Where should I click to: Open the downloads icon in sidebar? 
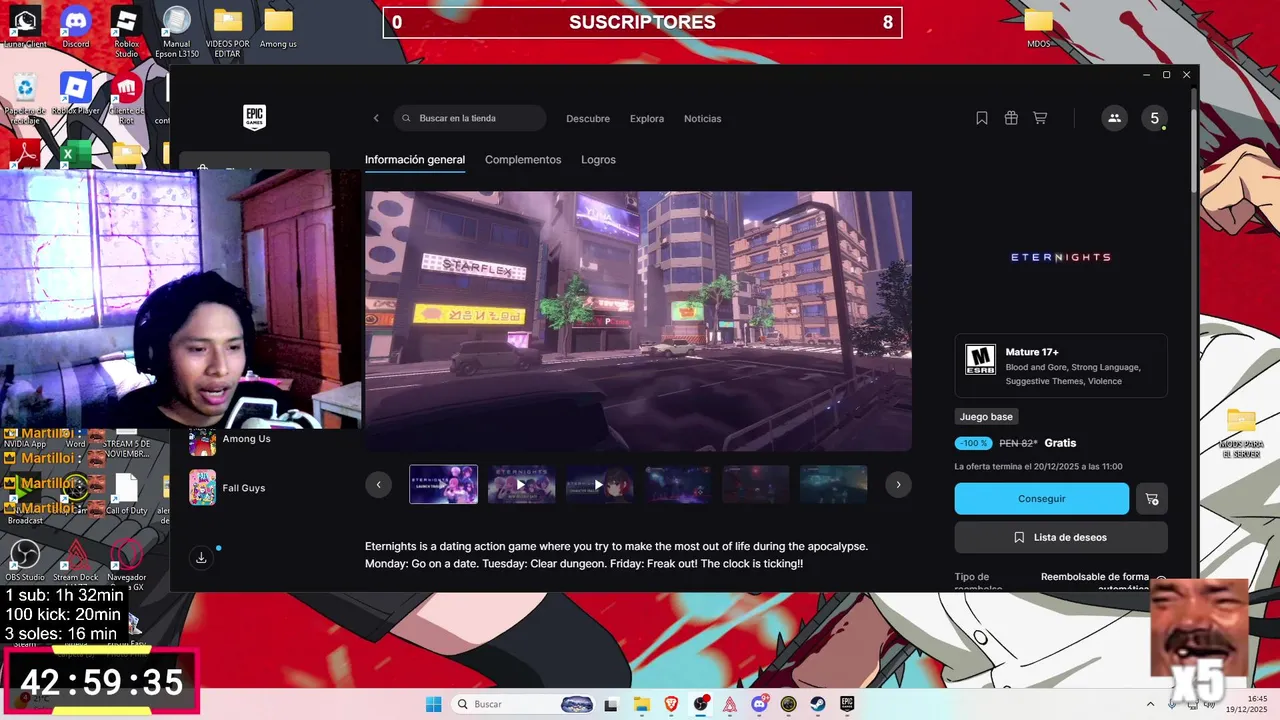coord(201,557)
